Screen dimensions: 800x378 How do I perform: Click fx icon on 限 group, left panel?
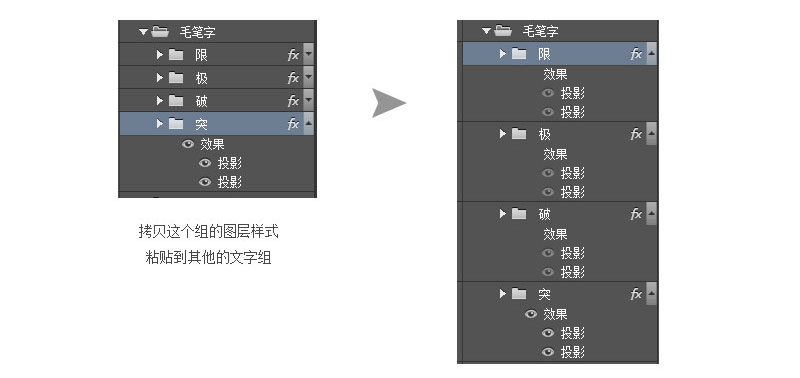click(x=293, y=55)
